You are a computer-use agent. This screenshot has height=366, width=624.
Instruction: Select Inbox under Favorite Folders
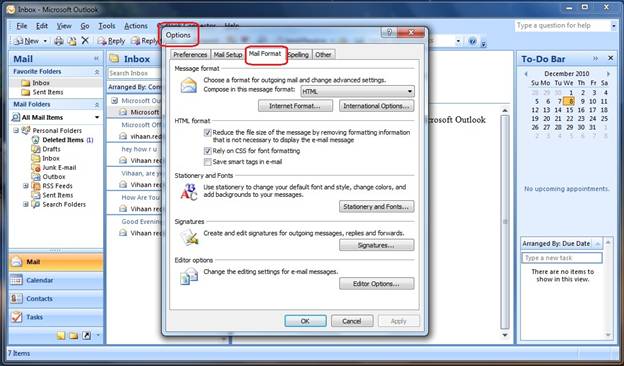point(41,83)
